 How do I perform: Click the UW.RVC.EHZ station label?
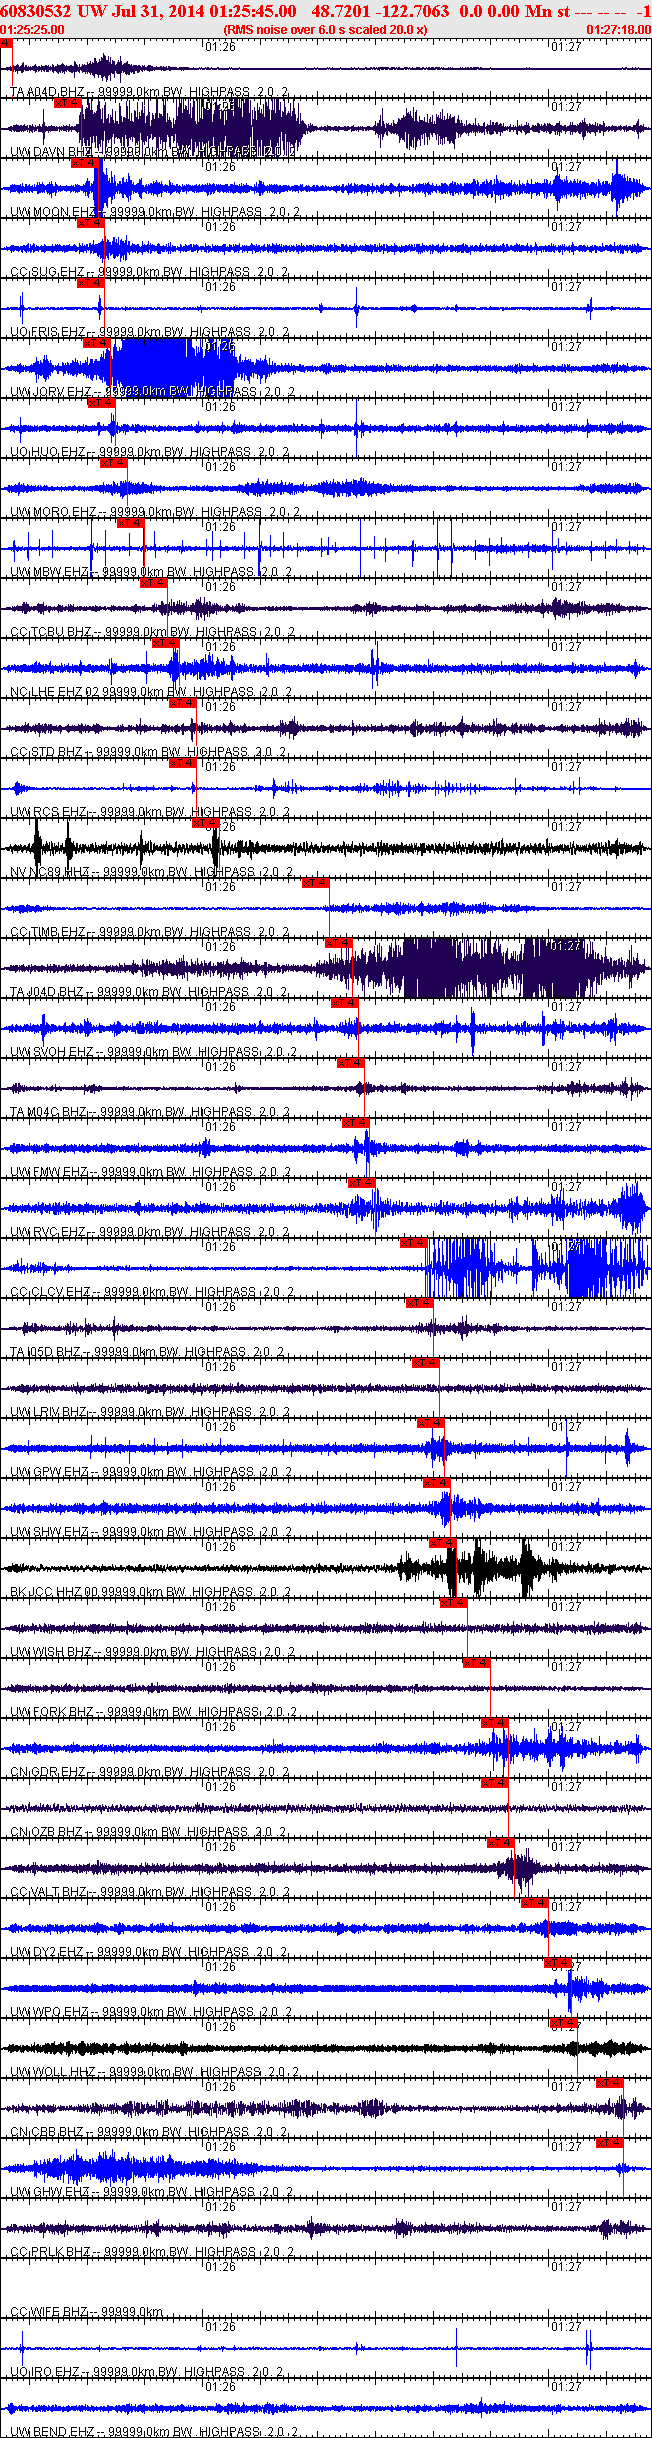[48, 1232]
